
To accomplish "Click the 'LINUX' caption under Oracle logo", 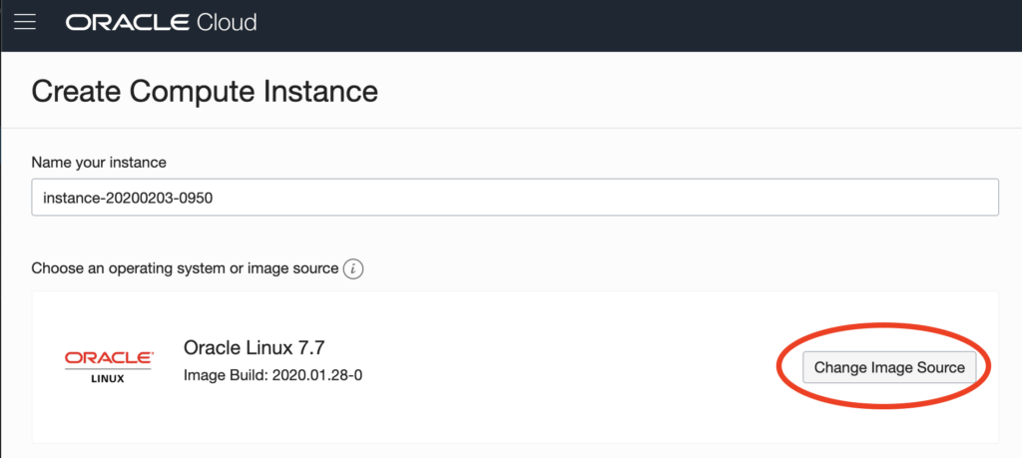I will (x=109, y=380).
